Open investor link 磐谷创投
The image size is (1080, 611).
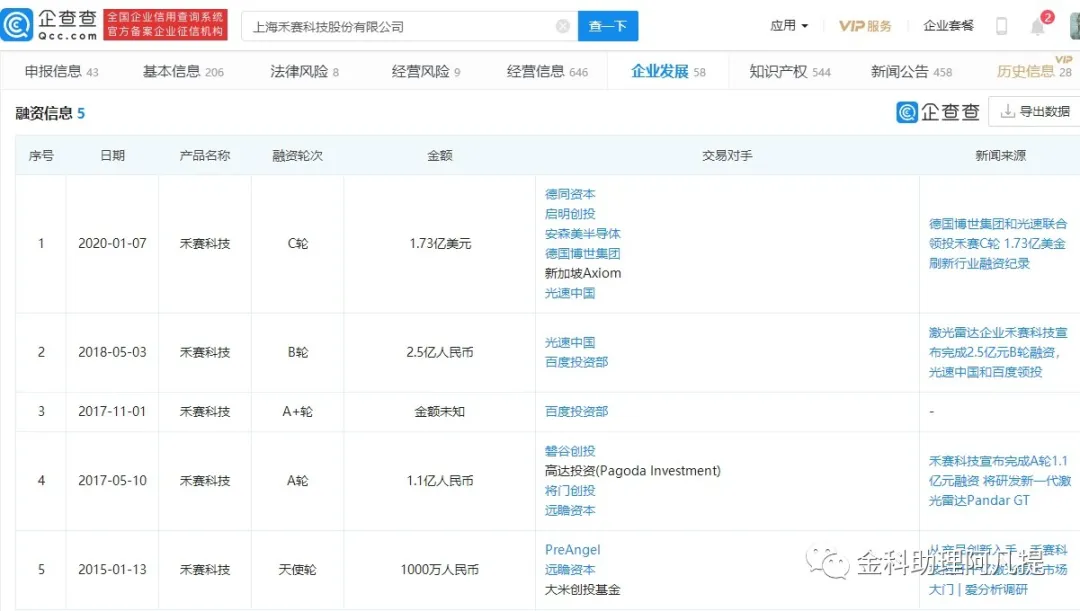[x=570, y=451]
